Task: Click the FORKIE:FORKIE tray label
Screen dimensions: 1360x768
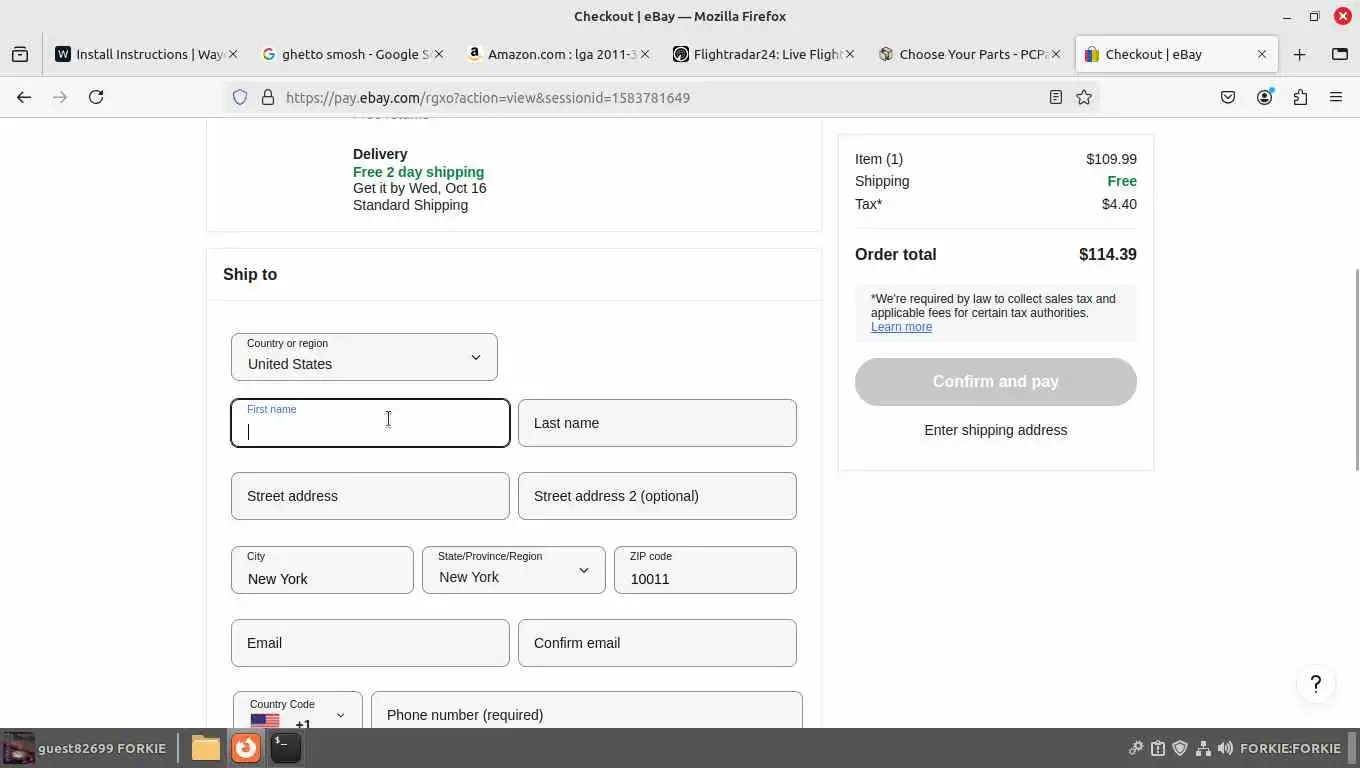Action: (1290, 748)
